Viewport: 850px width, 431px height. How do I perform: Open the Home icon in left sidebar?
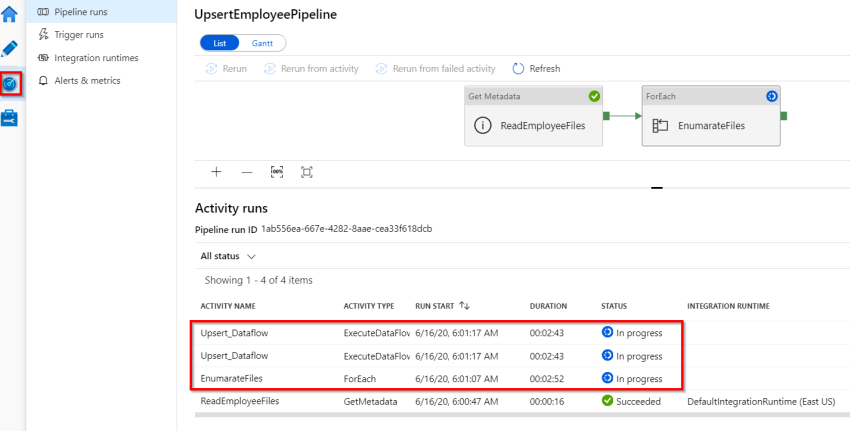10,14
